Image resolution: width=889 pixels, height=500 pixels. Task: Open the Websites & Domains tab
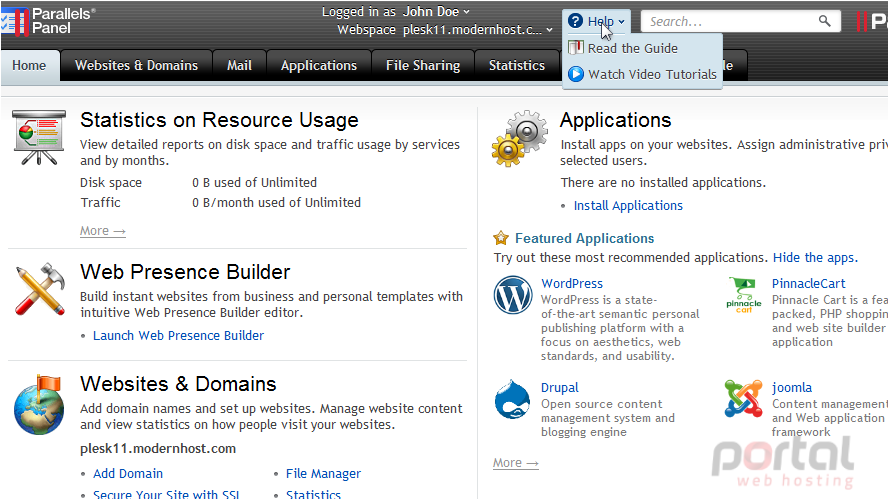pos(136,65)
